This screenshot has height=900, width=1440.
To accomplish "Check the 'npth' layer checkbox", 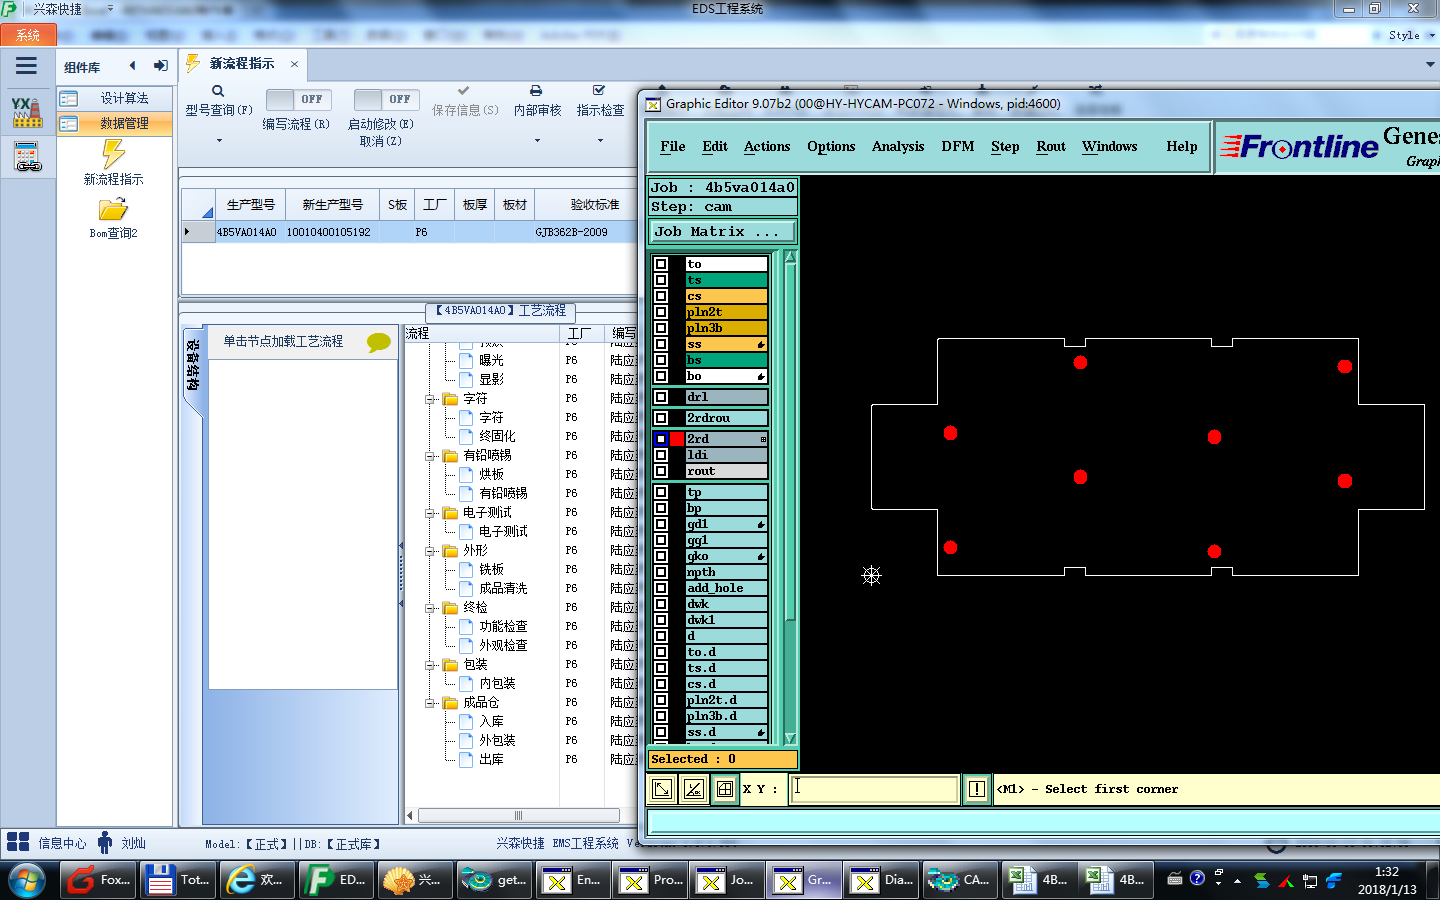I will click(x=661, y=572).
